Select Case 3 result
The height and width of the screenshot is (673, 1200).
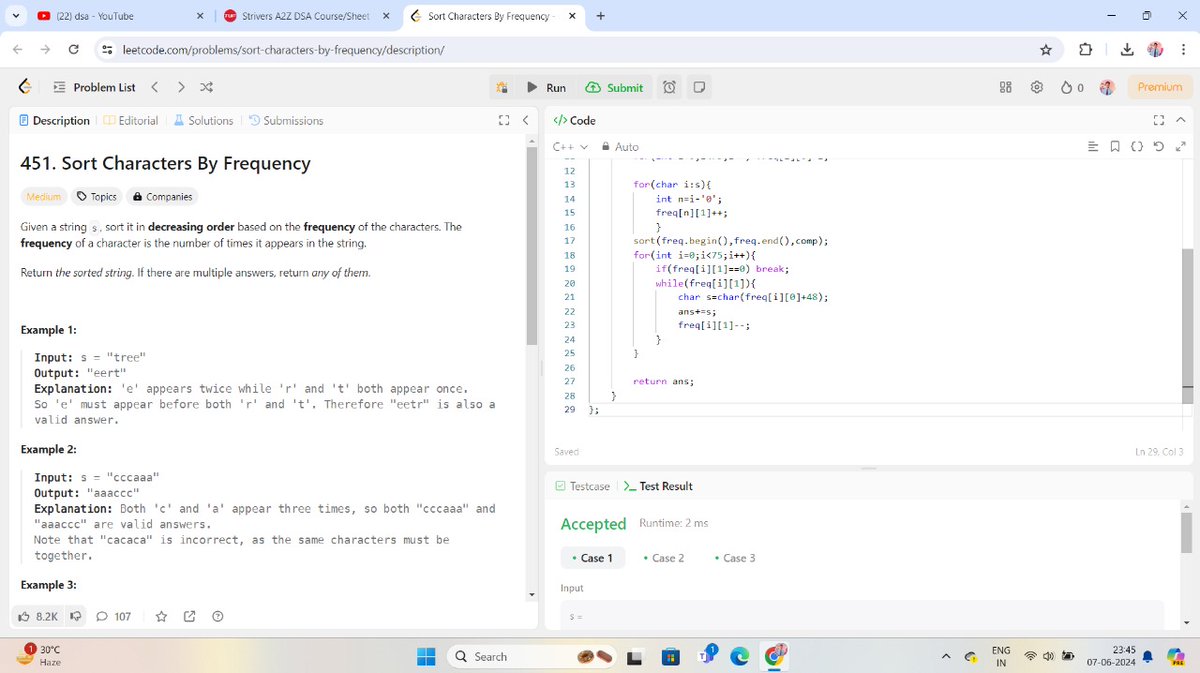click(735, 558)
